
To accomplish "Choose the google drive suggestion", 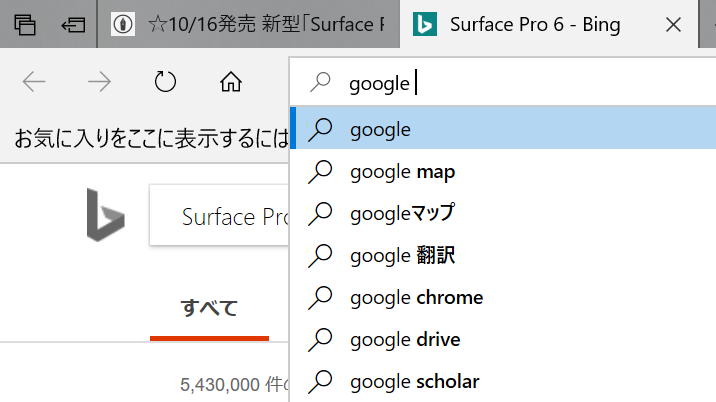I will click(503, 339).
